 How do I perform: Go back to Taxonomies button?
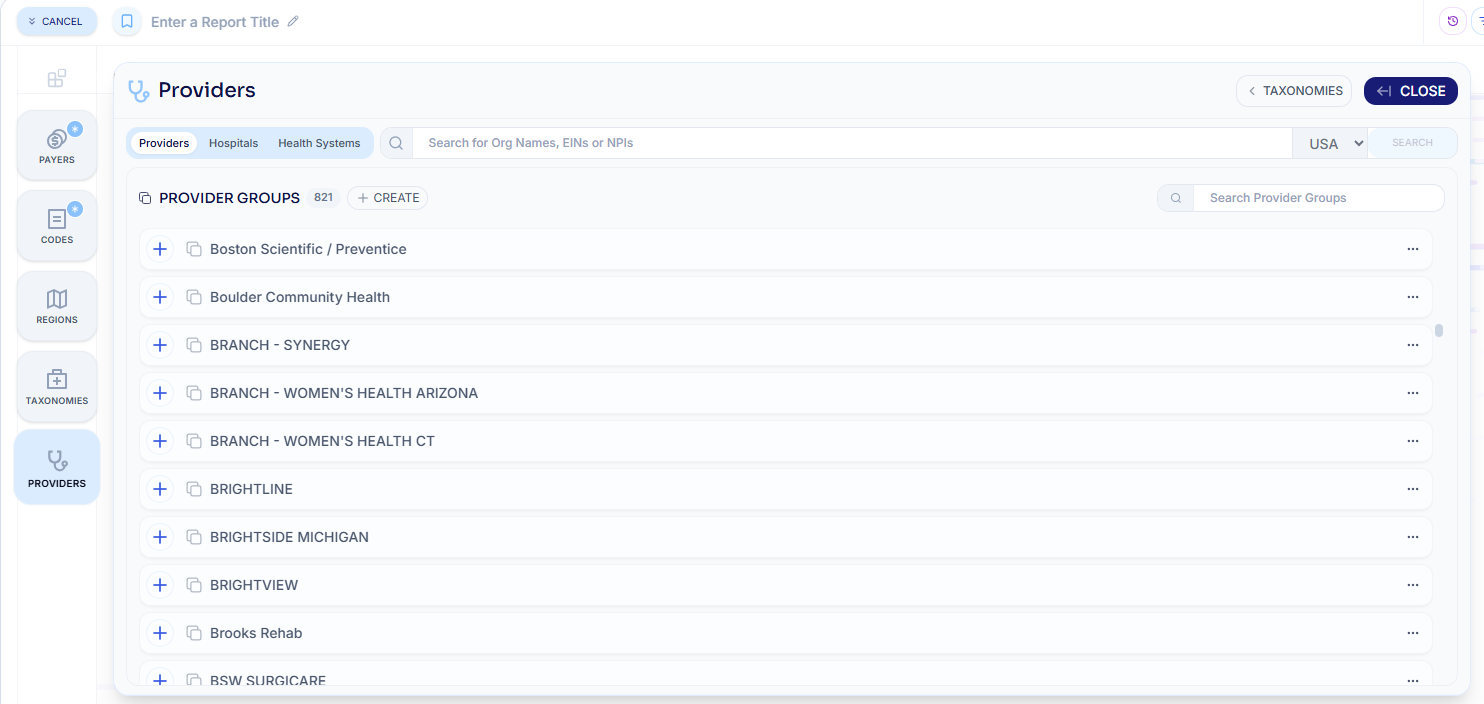[x=1294, y=91]
